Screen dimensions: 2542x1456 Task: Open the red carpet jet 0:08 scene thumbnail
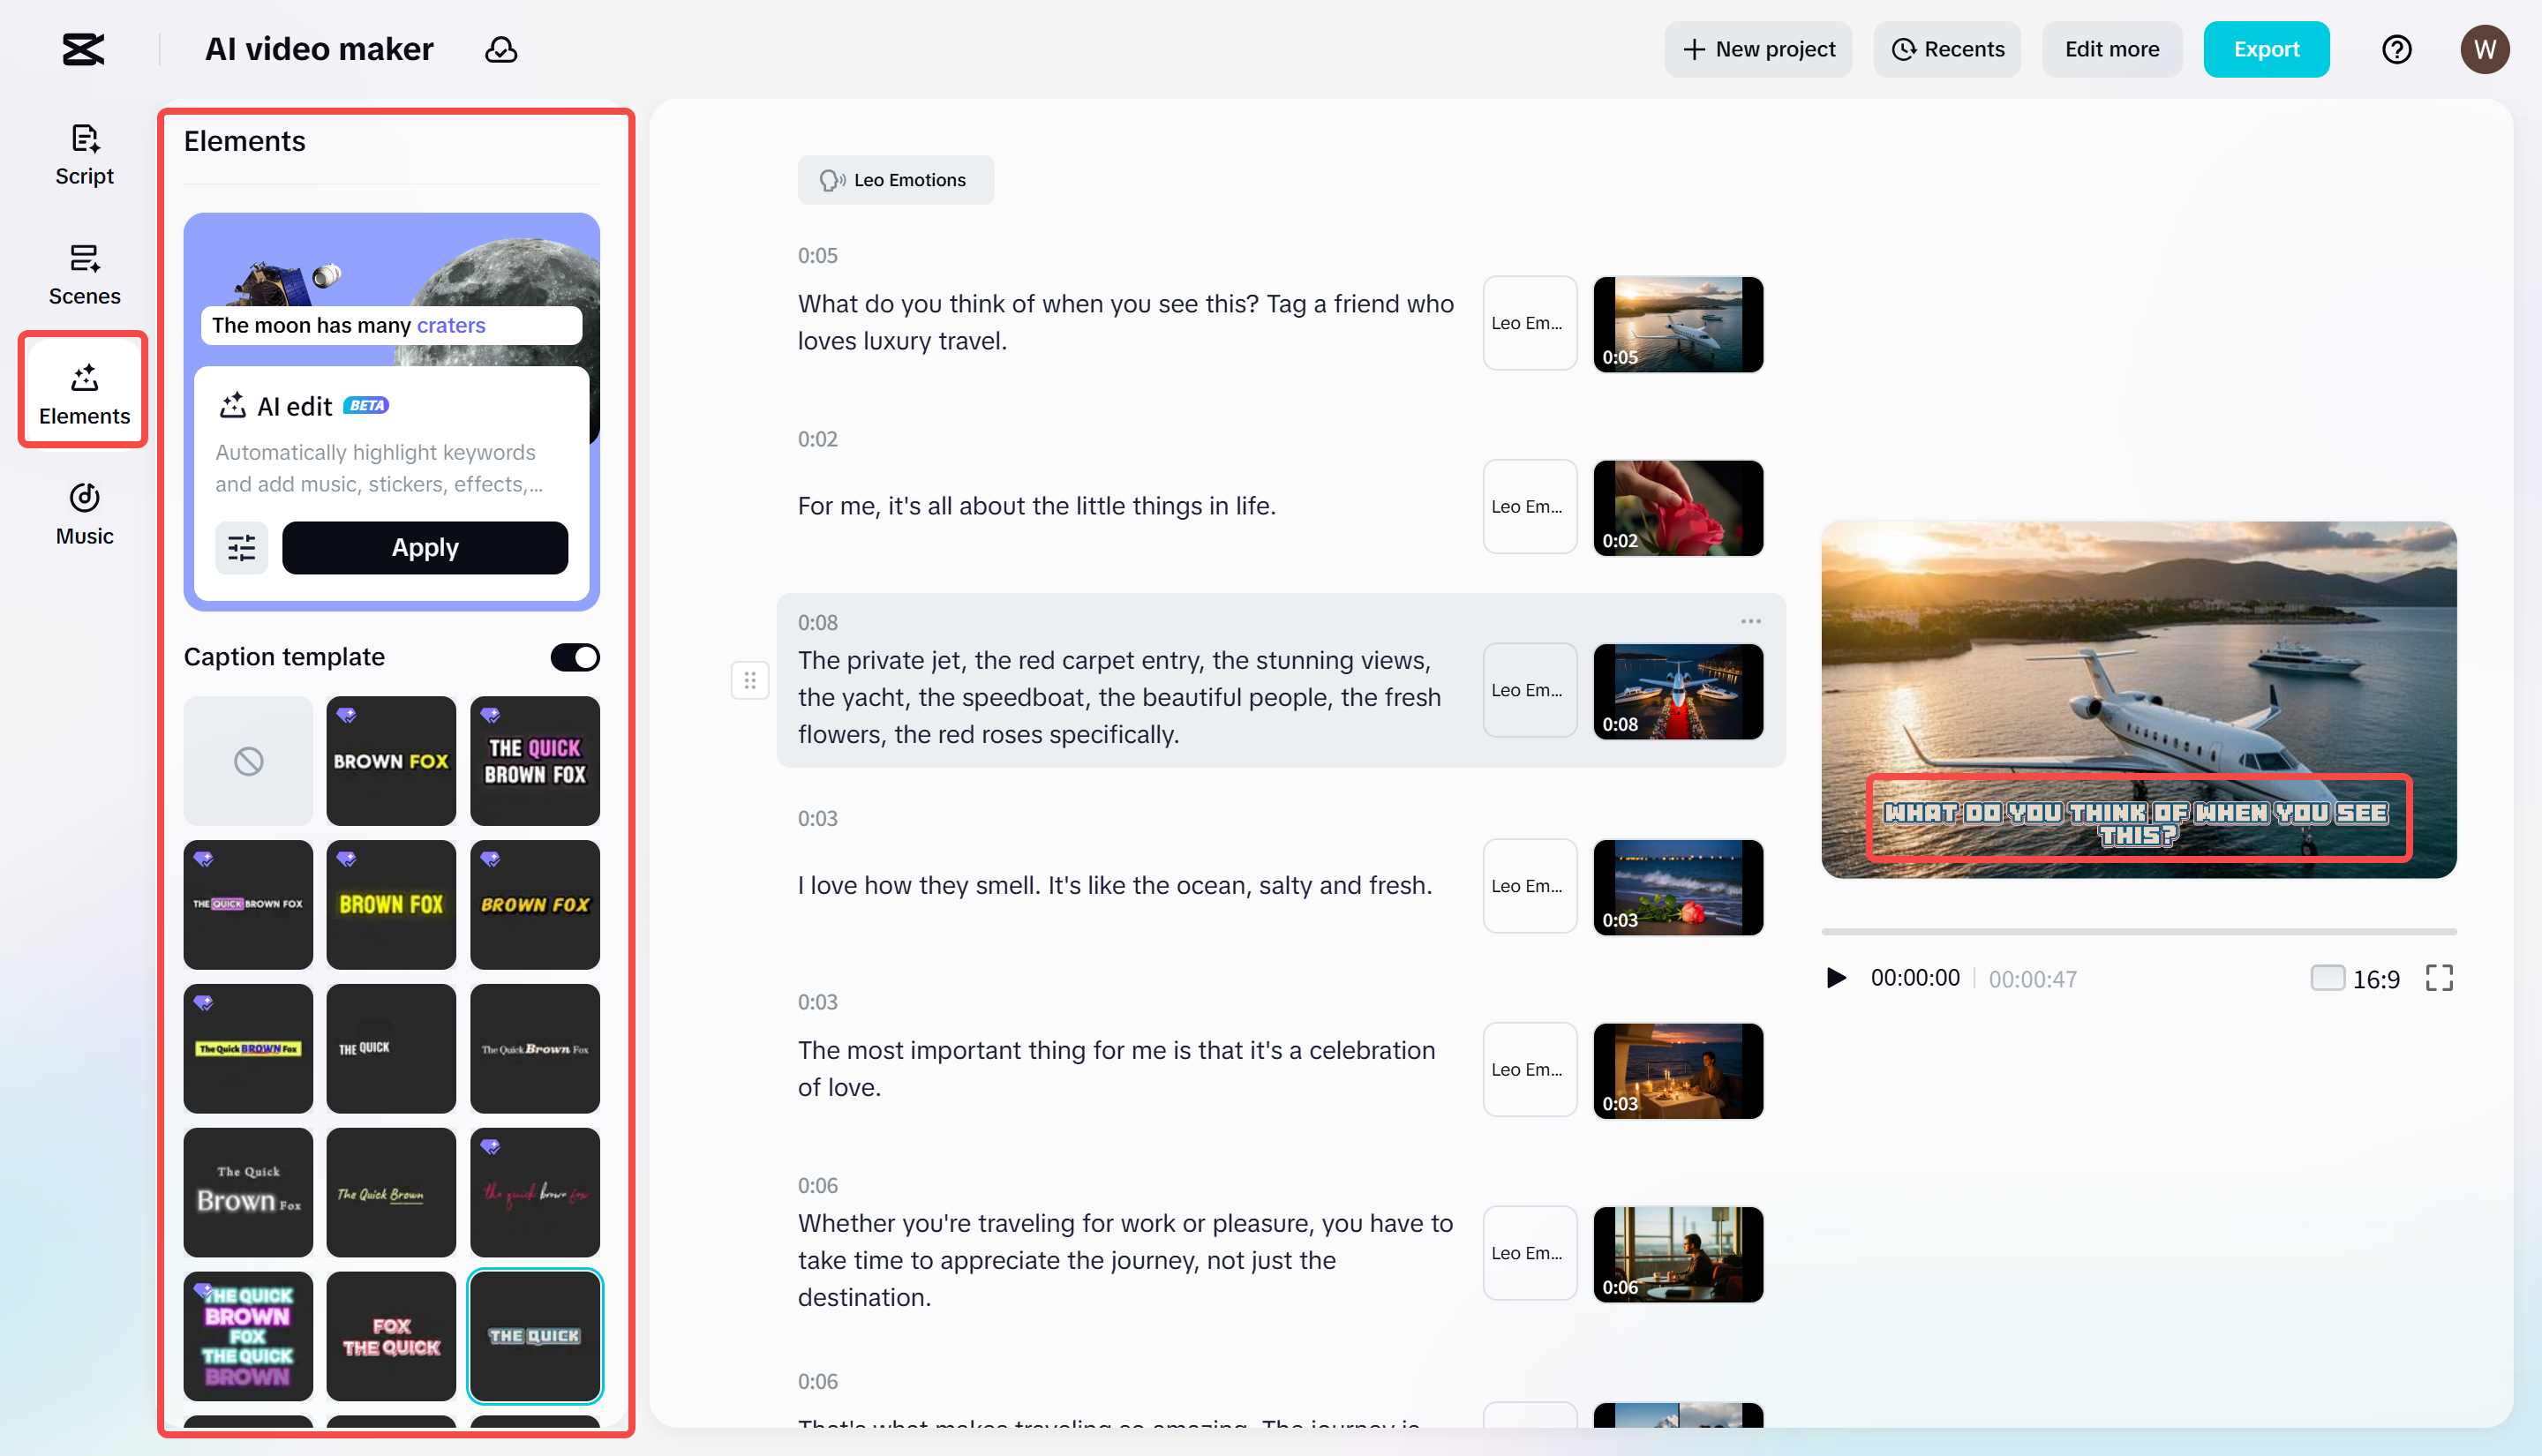1677,691
